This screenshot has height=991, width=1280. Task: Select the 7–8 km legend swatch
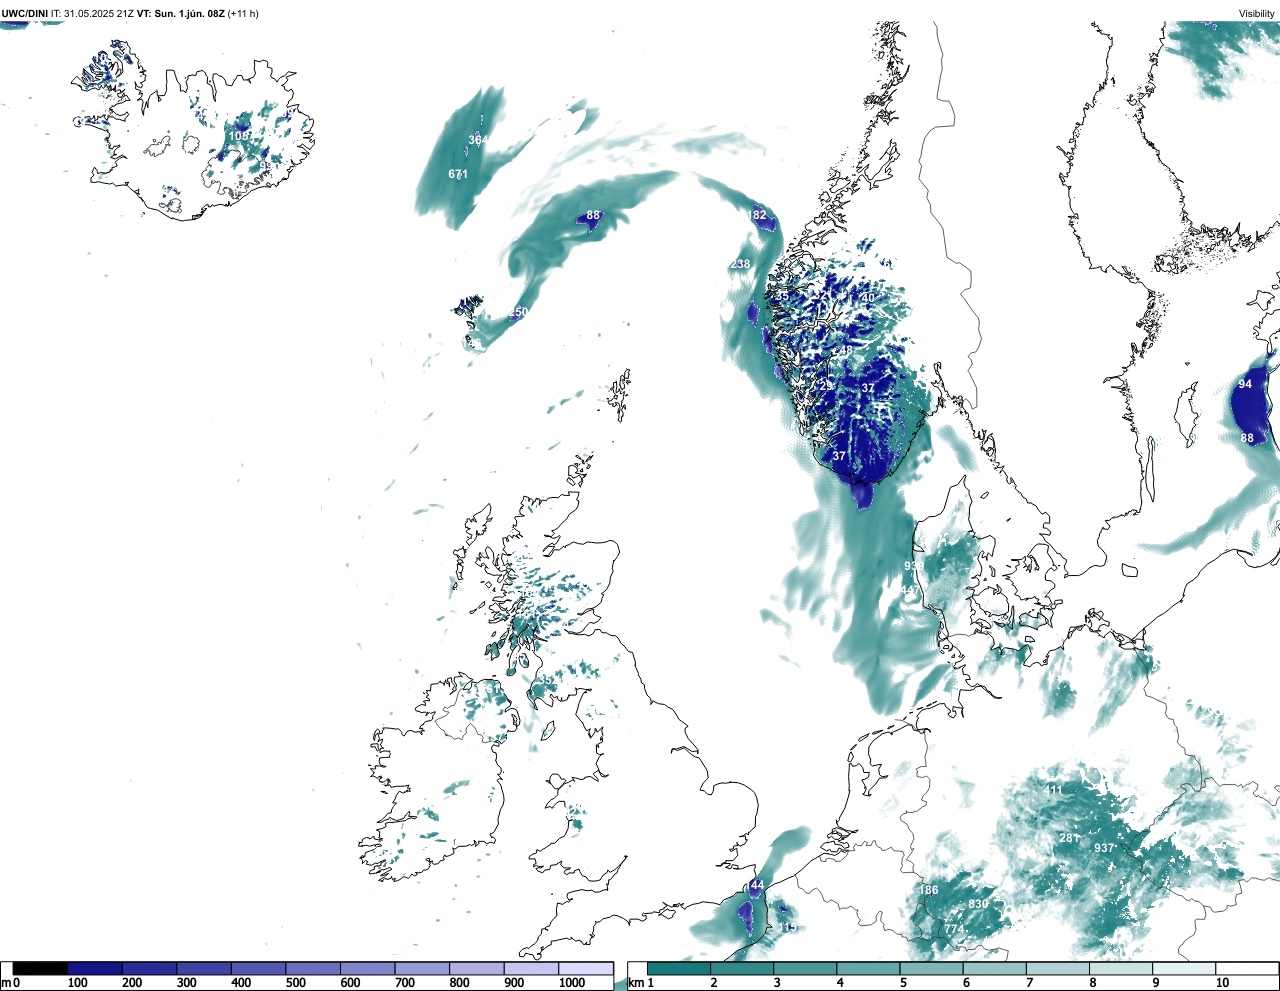tap(1057, 968)
